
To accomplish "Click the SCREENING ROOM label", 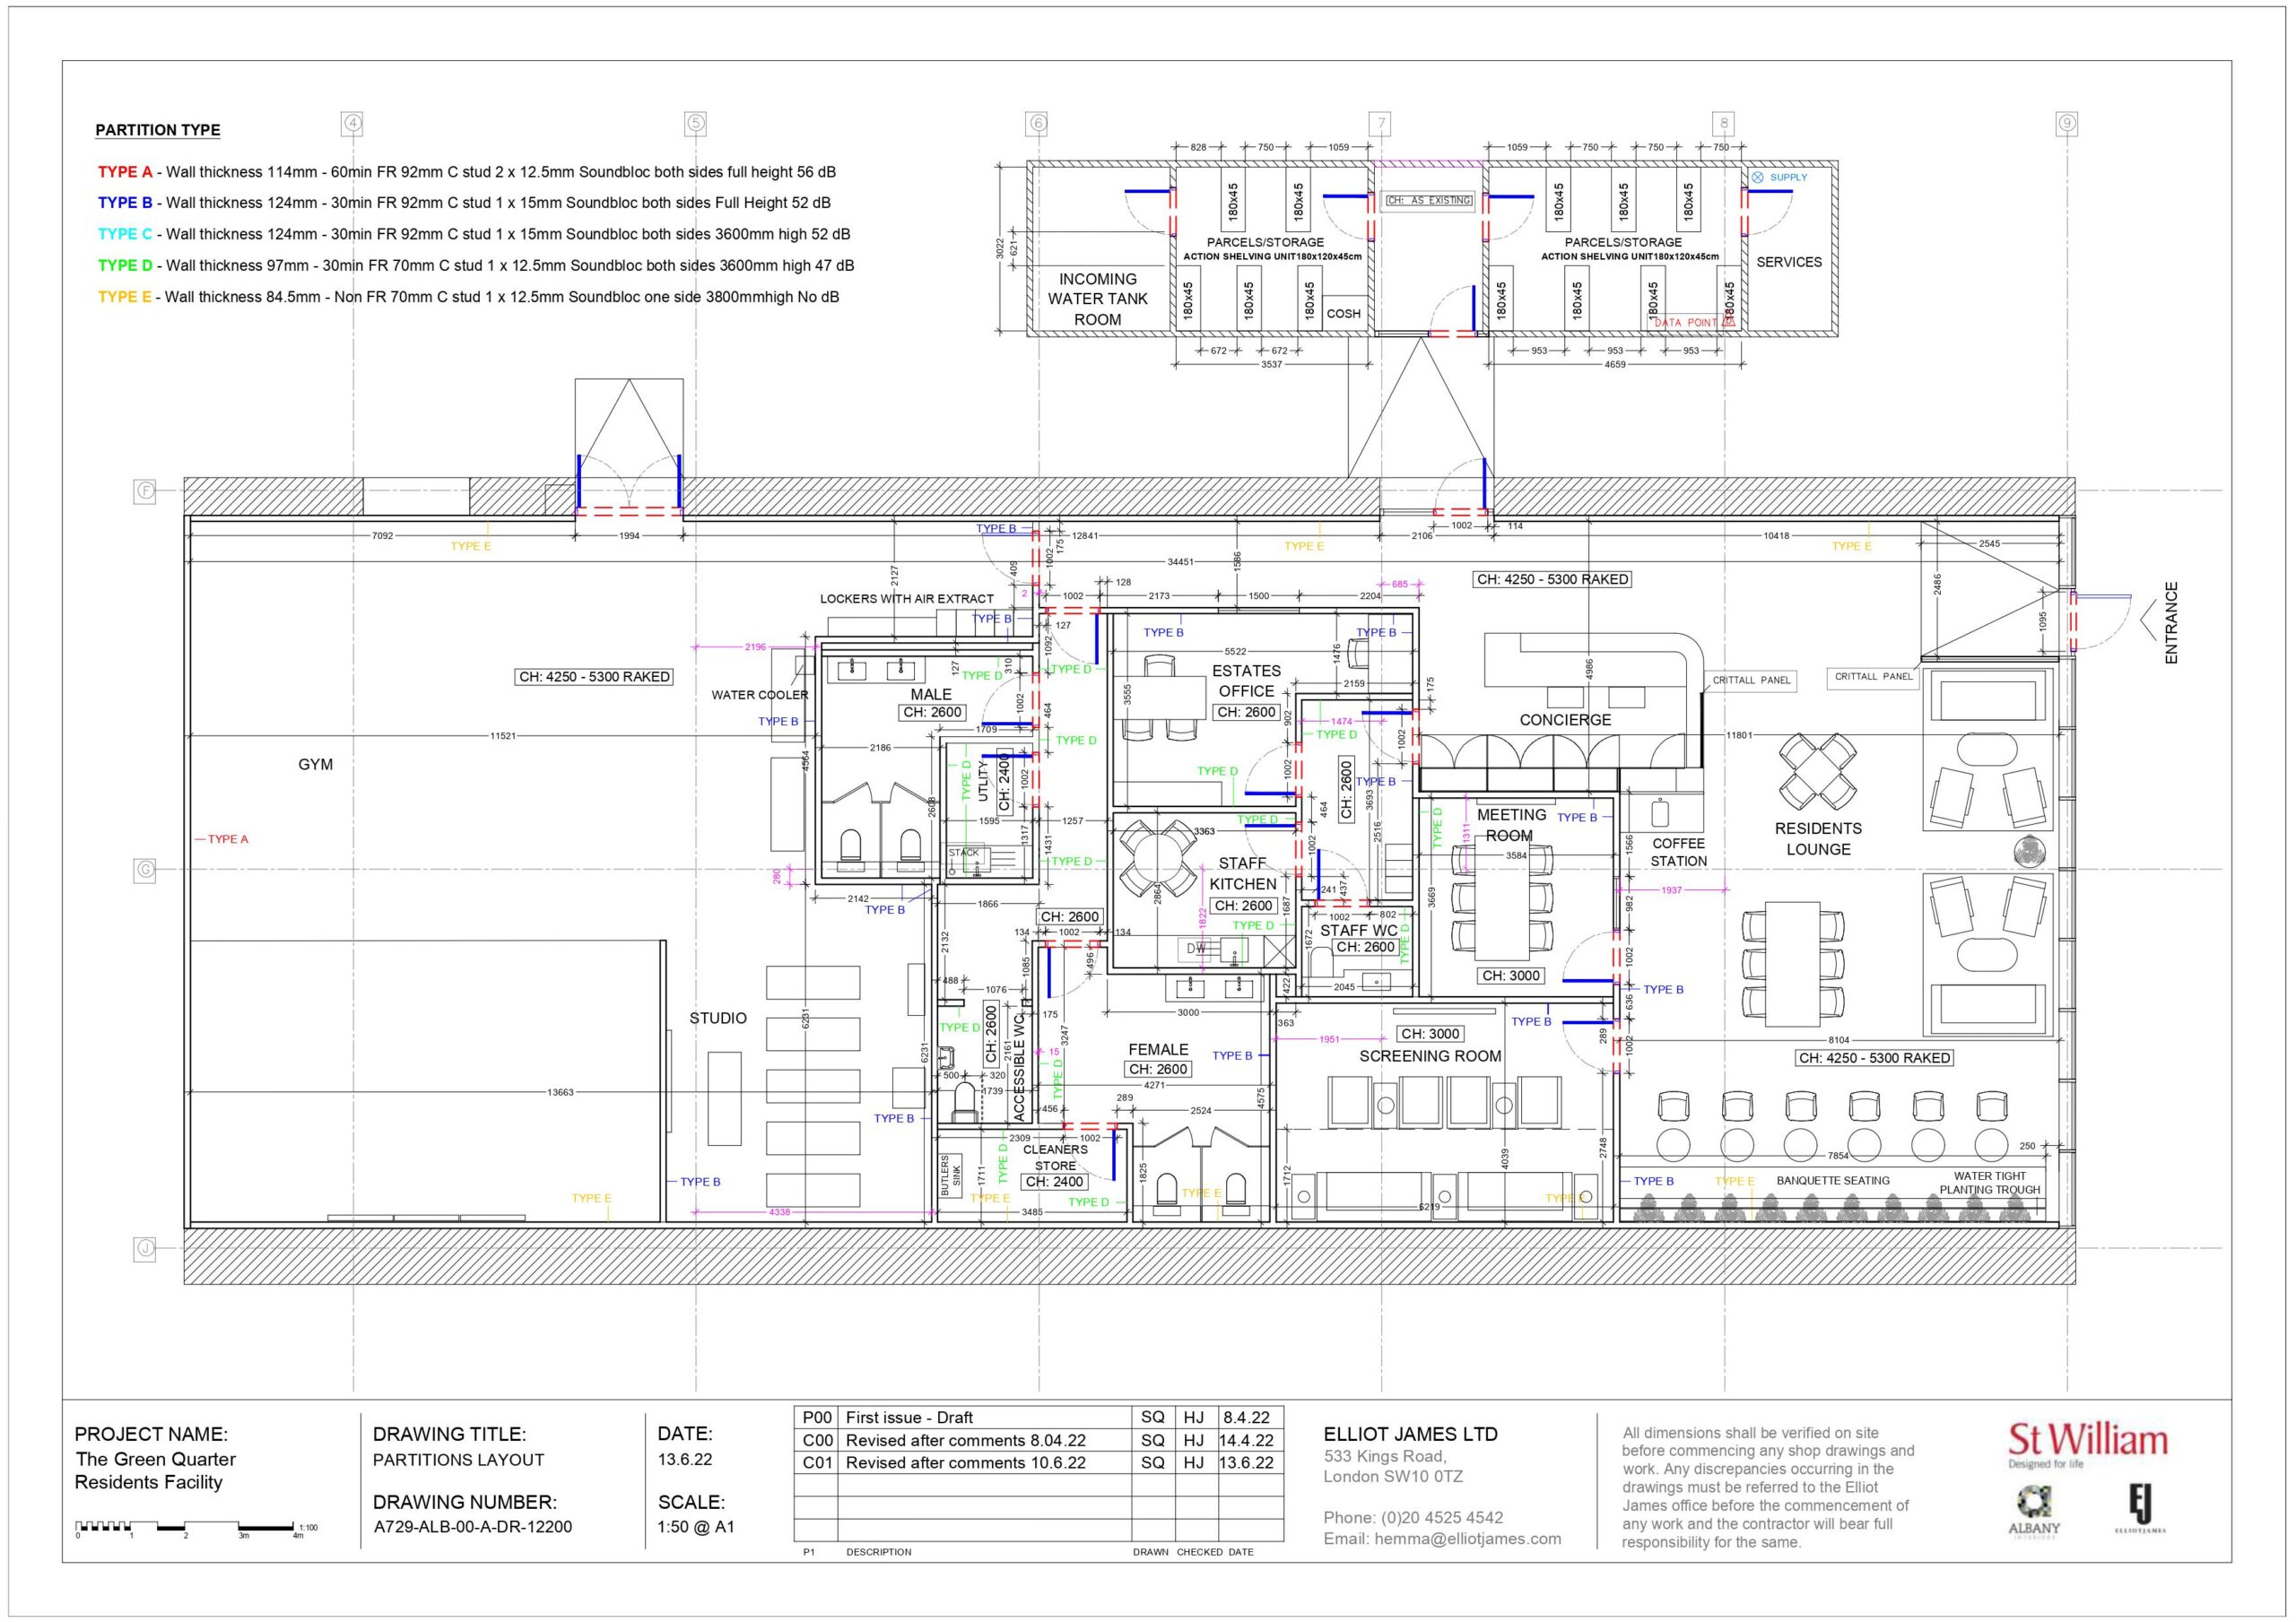I will point(1430,1056).
